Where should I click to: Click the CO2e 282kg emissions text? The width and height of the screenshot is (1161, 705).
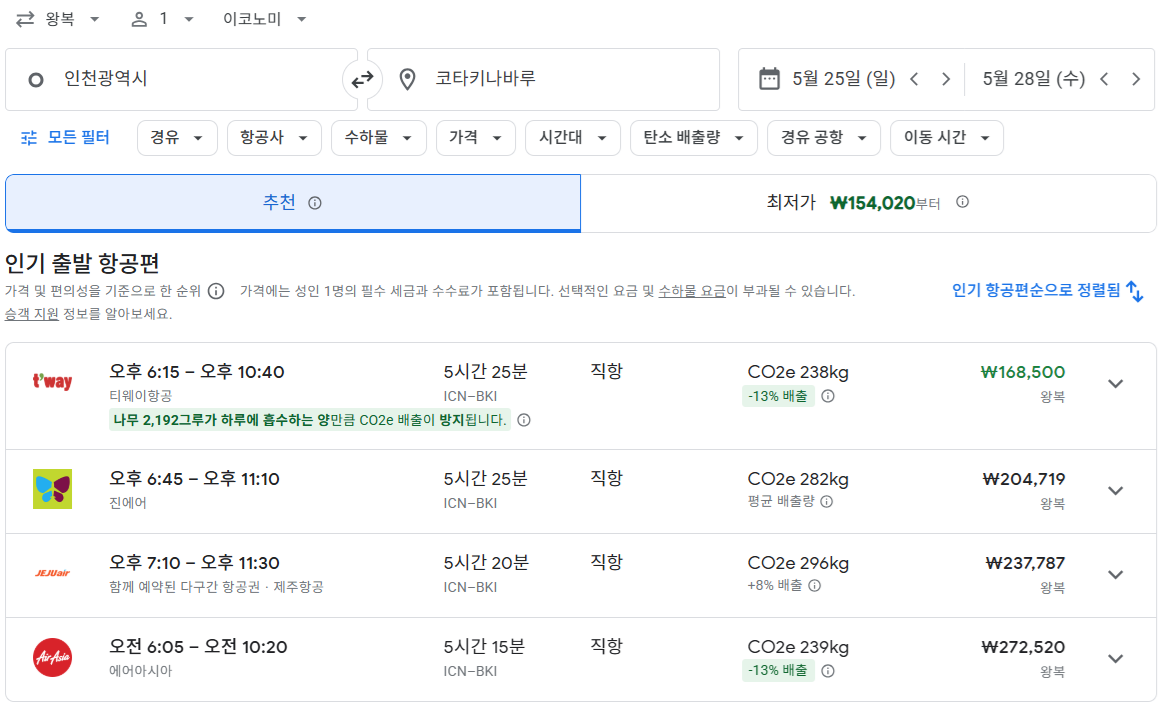coord(798,479)
